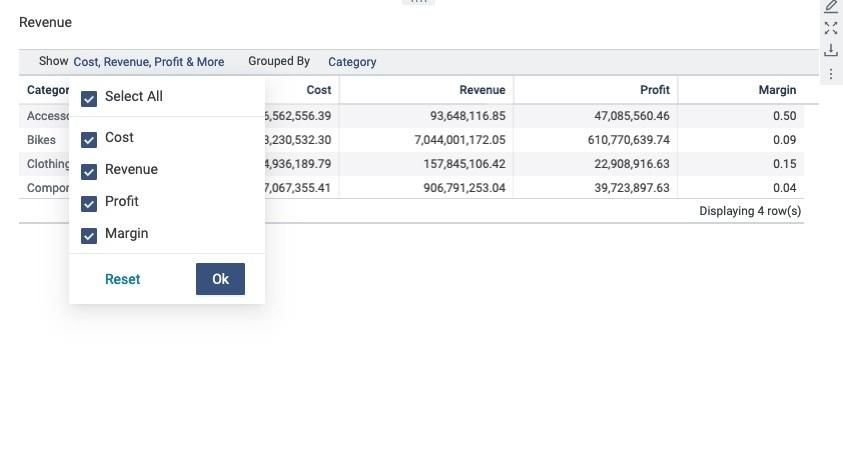843x463 pixels.
Task: Click the Reset link
Action: point(122,279)
